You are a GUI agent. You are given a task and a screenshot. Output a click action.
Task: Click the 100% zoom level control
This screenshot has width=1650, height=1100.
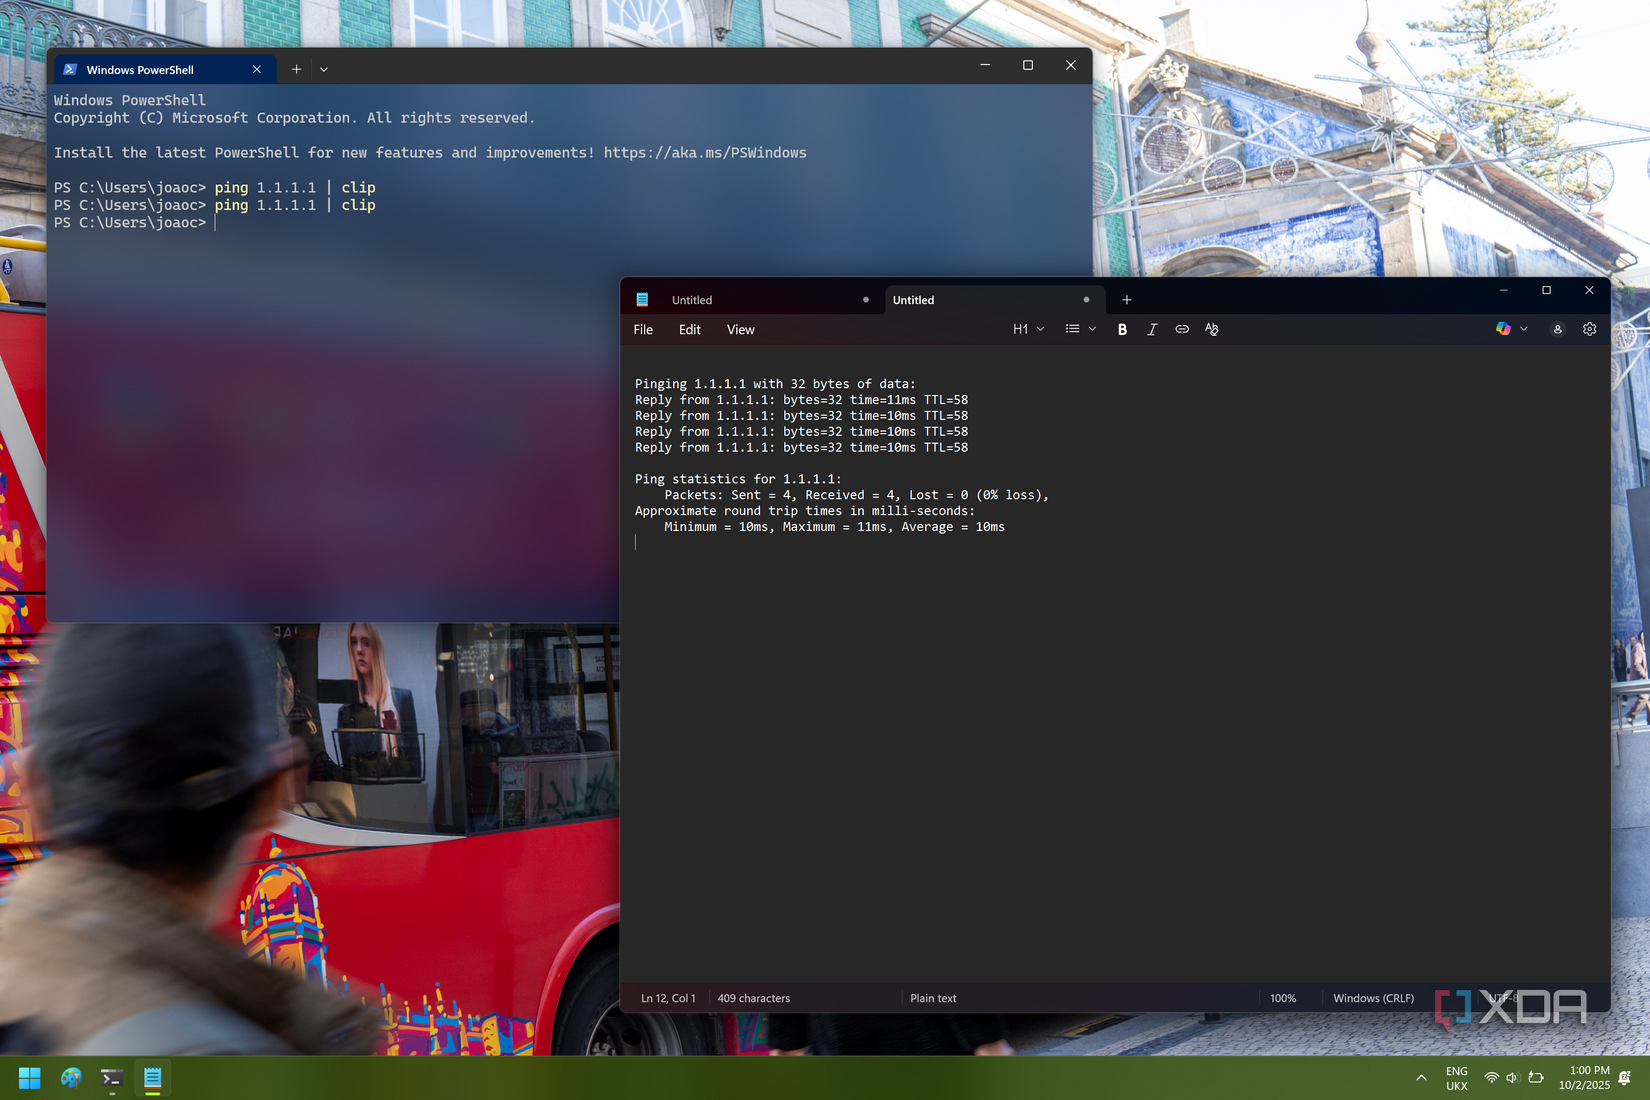1283,997
